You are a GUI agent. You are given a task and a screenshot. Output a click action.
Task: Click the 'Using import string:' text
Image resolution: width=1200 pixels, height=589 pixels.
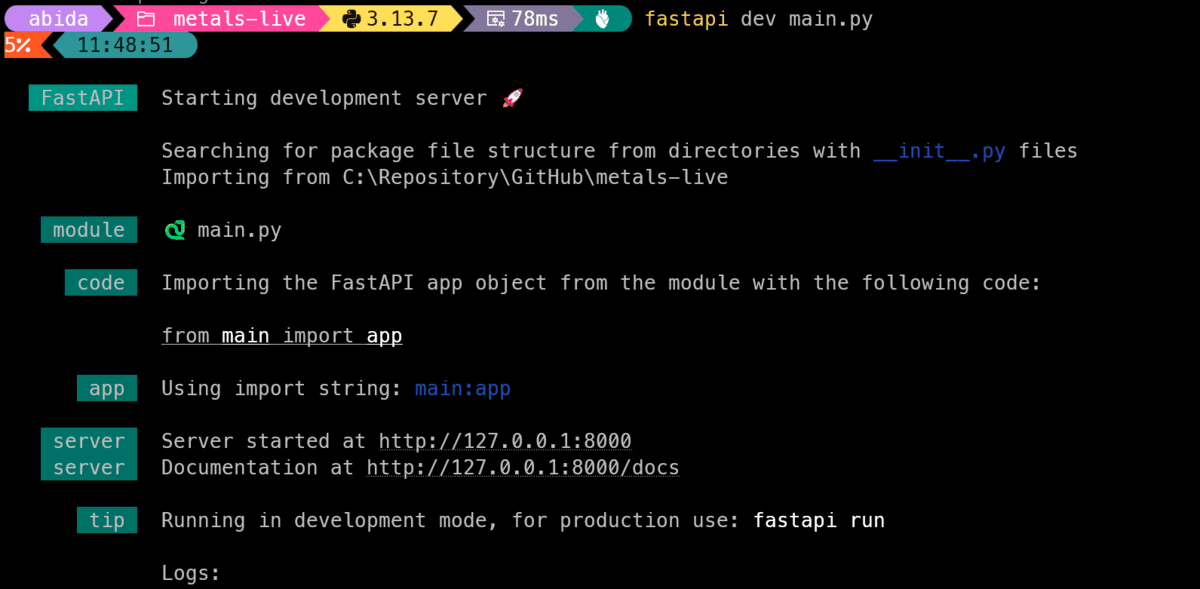[x=282, y=388]
